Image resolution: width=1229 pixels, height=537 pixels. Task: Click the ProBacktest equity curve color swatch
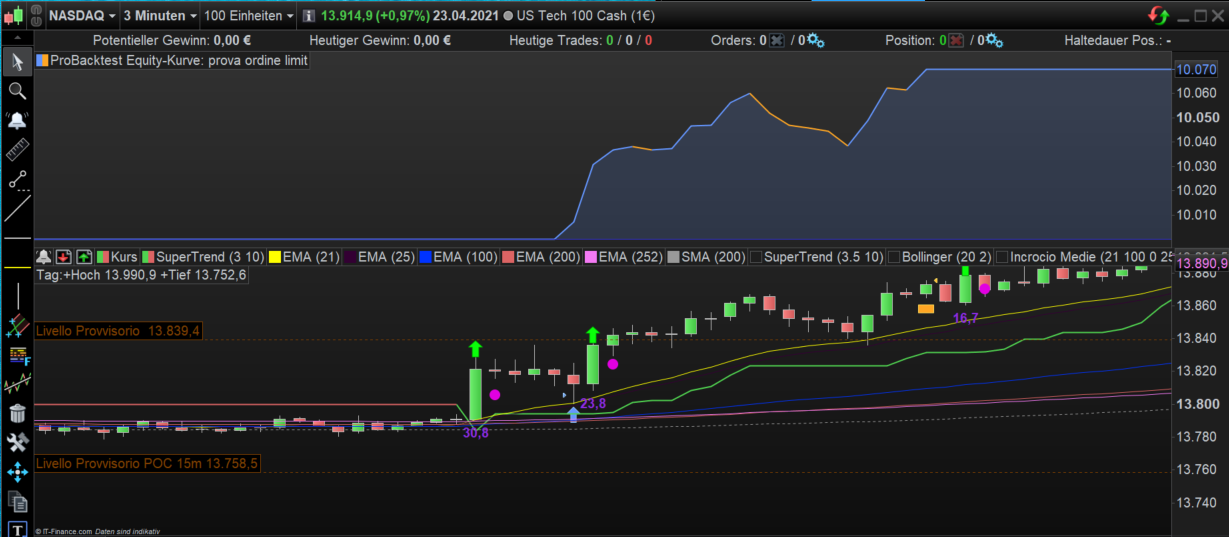point(42,60)
